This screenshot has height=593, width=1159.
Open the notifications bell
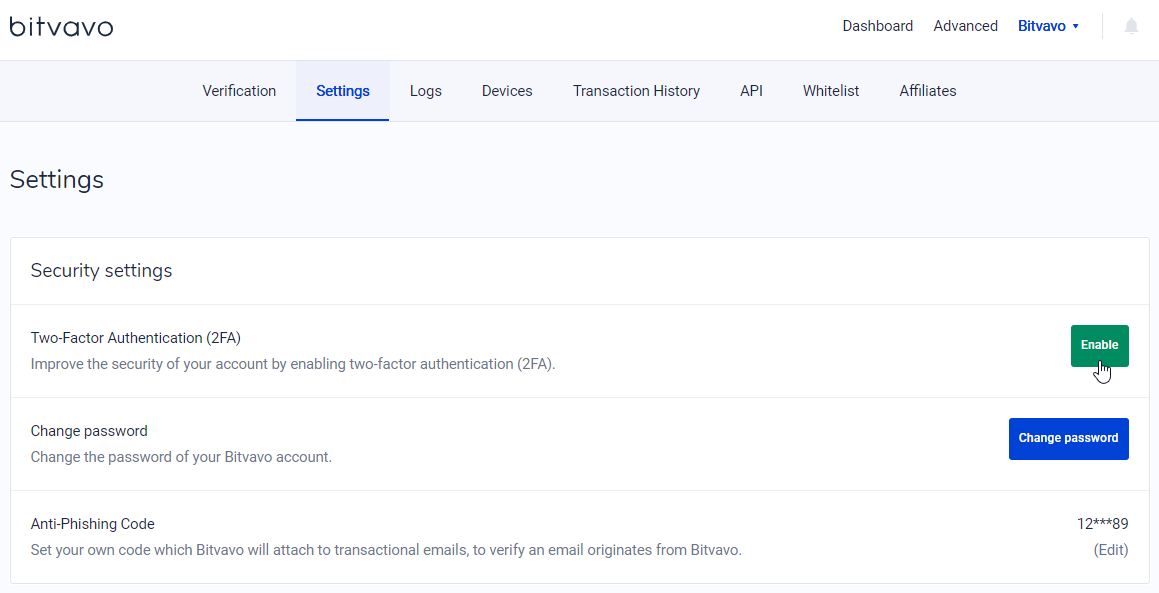click(1131, 26)
